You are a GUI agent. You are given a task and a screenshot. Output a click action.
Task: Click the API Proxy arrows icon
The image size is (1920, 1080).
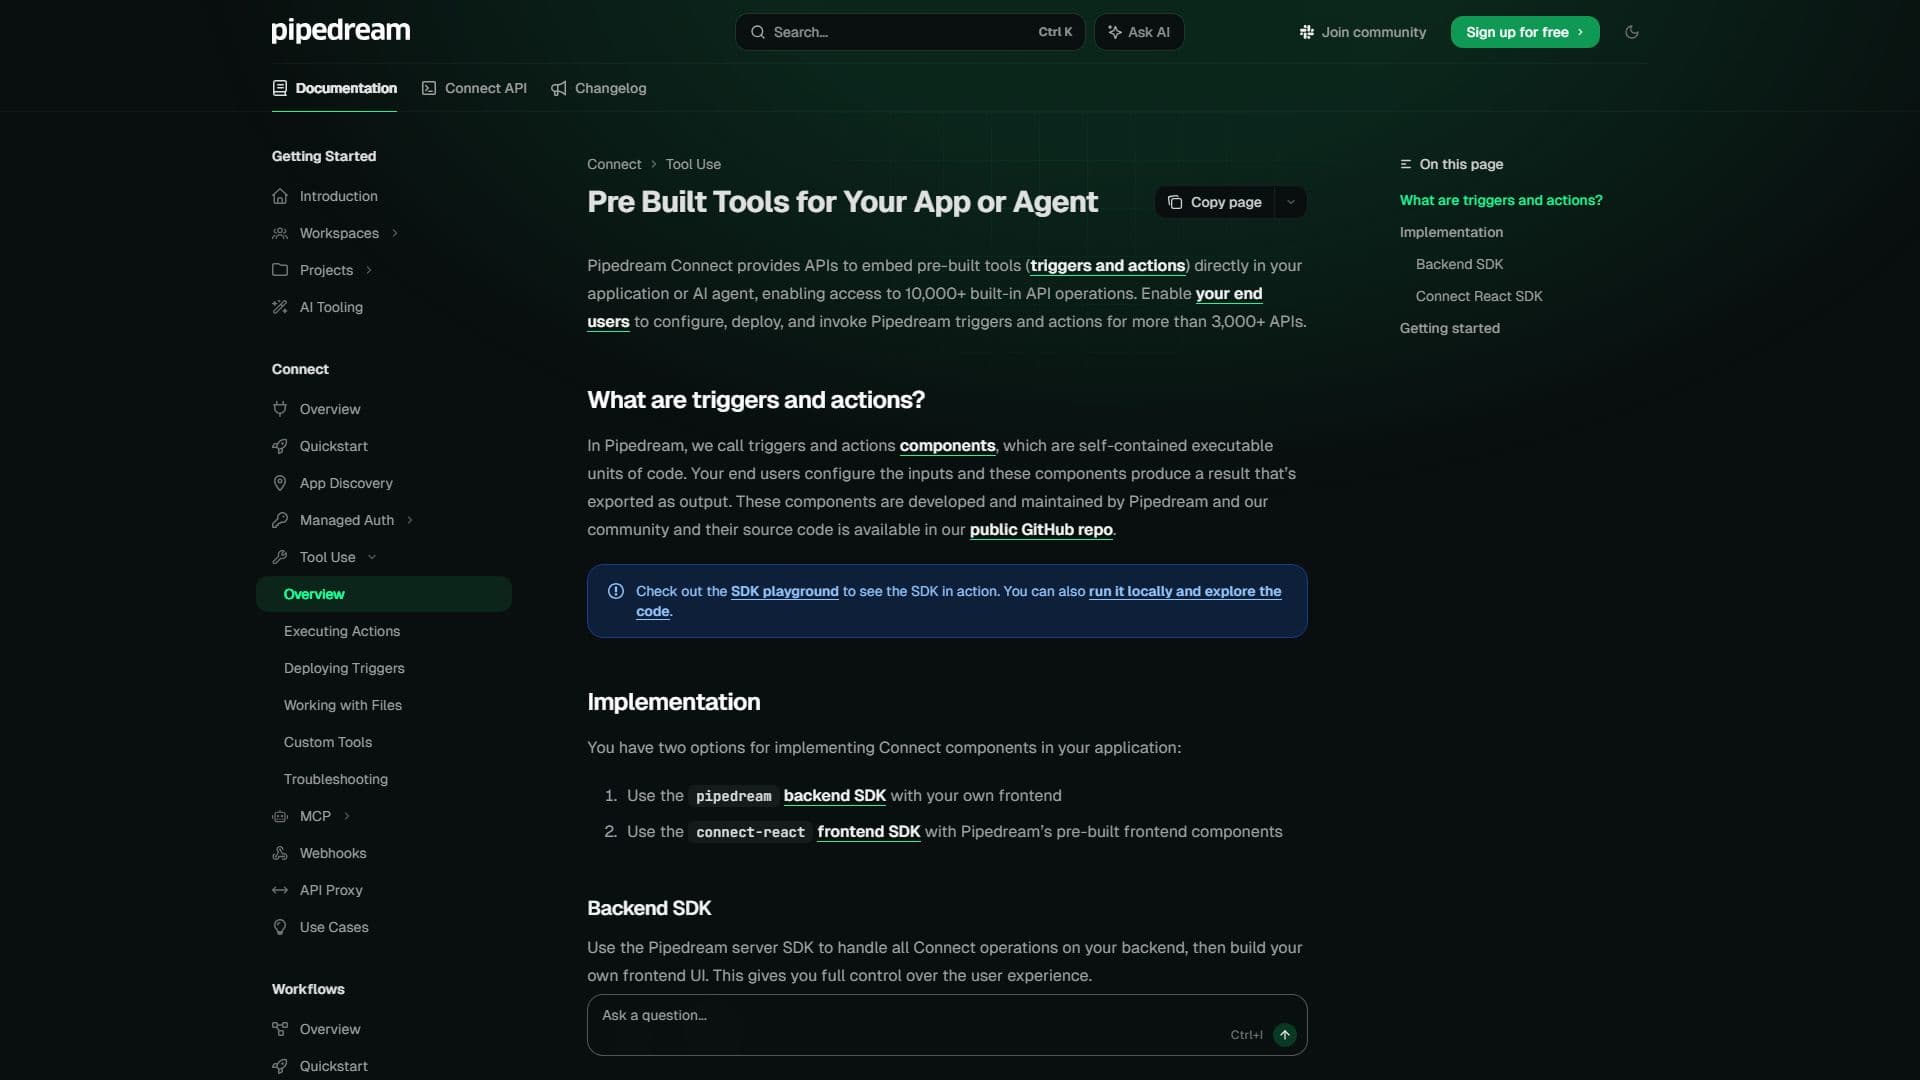pos(280,890)
